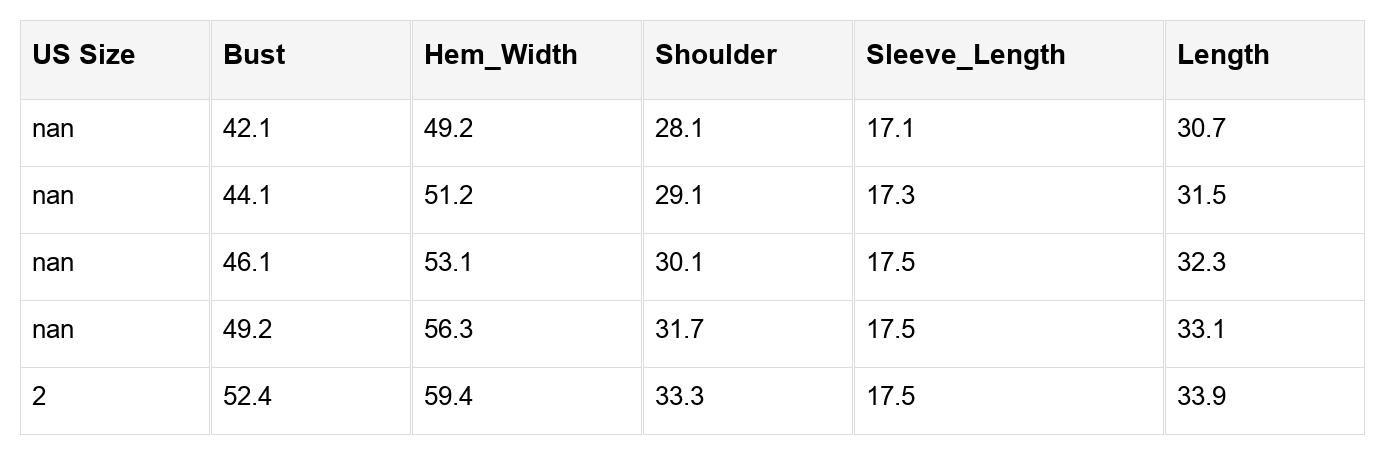1384x454 pixels.
Task: Click the Shoulder value 31.7
Action: (679, 330)
